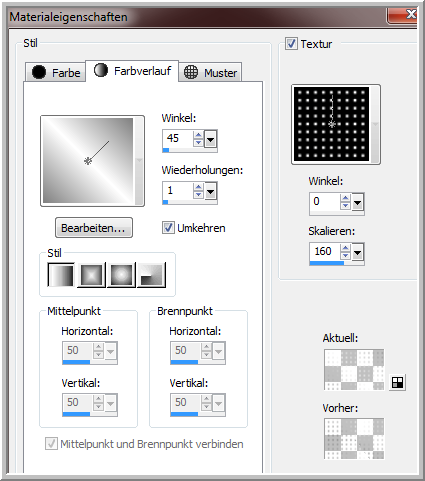
Task: Click the gradient sphere Farbverlauf tab icon
Action: 100,70
